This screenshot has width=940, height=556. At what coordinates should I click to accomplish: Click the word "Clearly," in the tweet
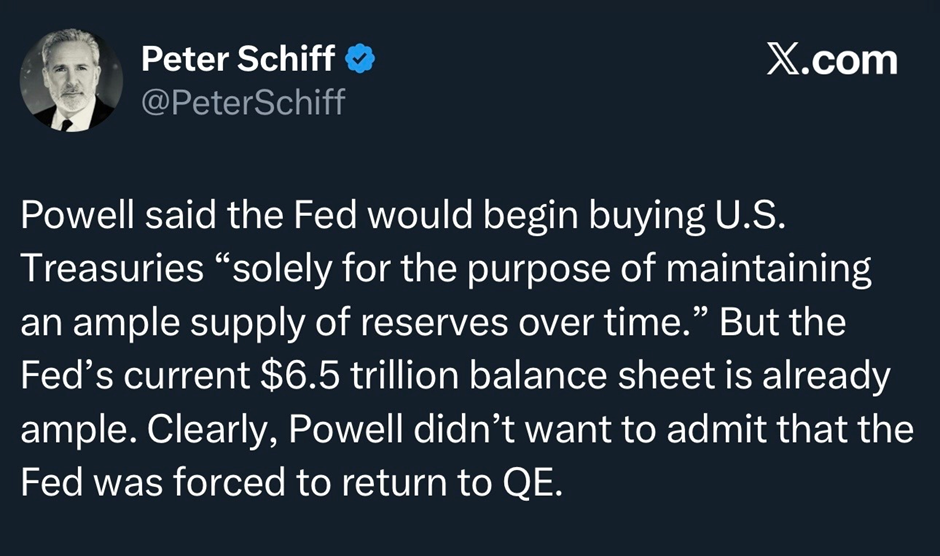point(209,429)
